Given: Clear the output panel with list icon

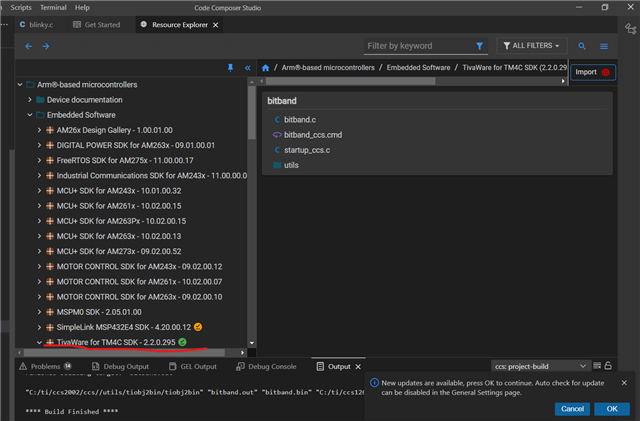Looking at the screenshot, I should [597, 365].
